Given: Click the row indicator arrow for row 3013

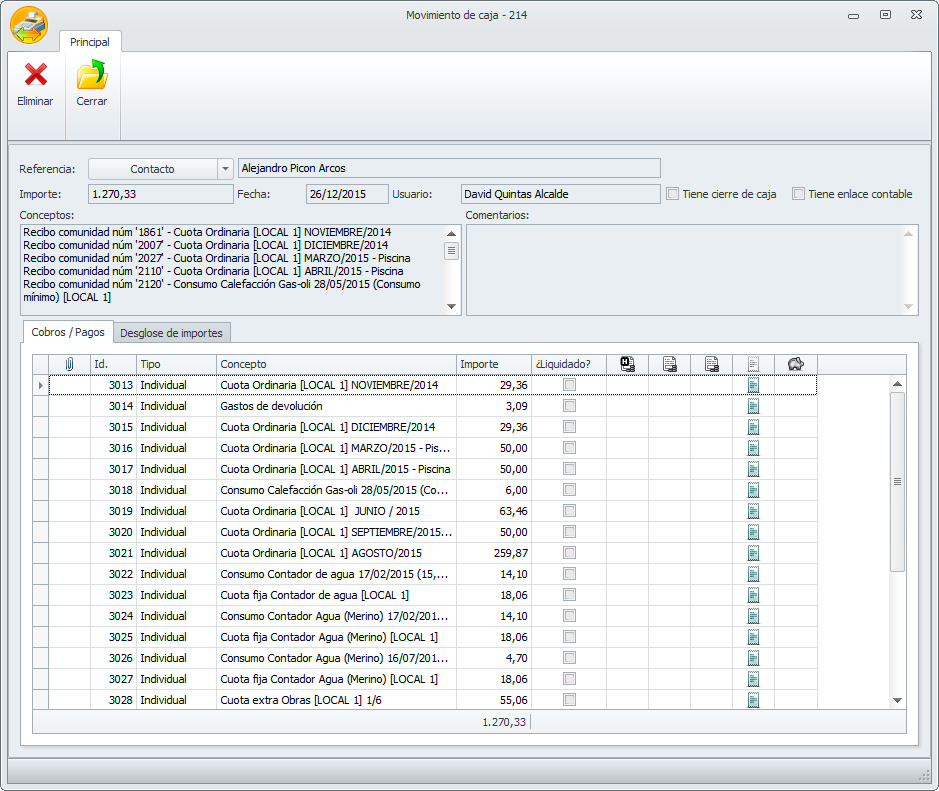Looking at the screenshot, I should (41, 385).
